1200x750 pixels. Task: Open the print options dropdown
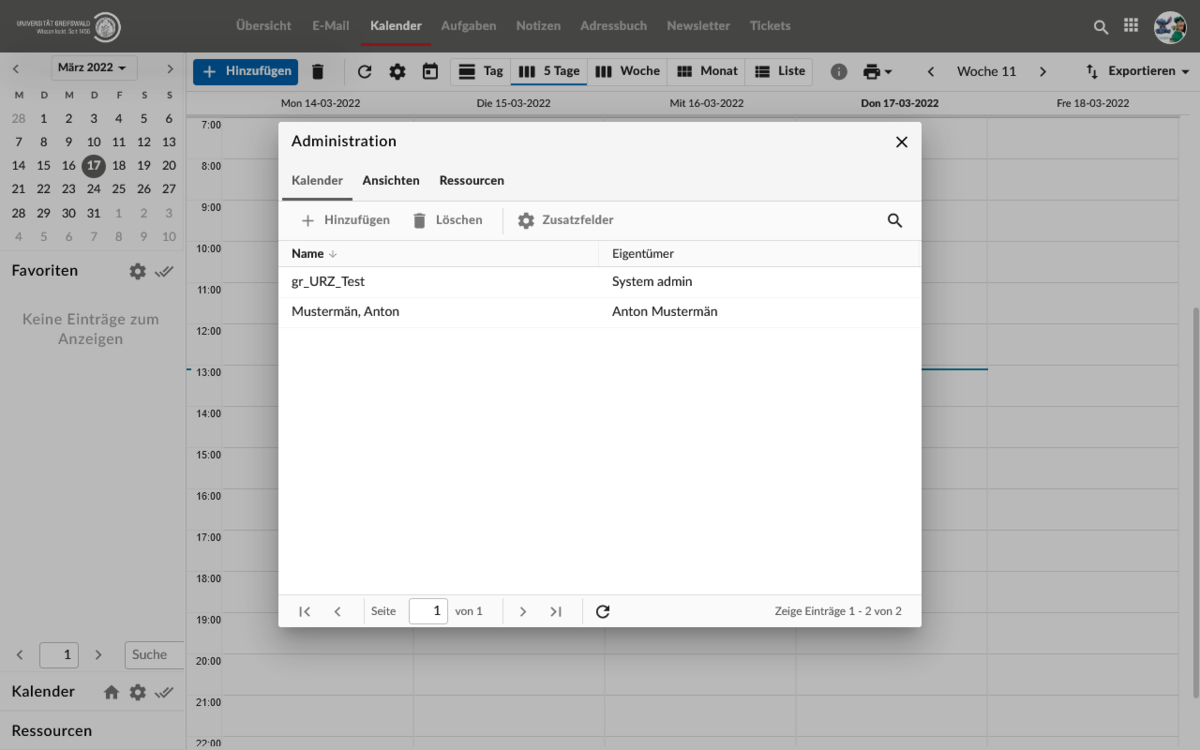click(x=877, y=71)
